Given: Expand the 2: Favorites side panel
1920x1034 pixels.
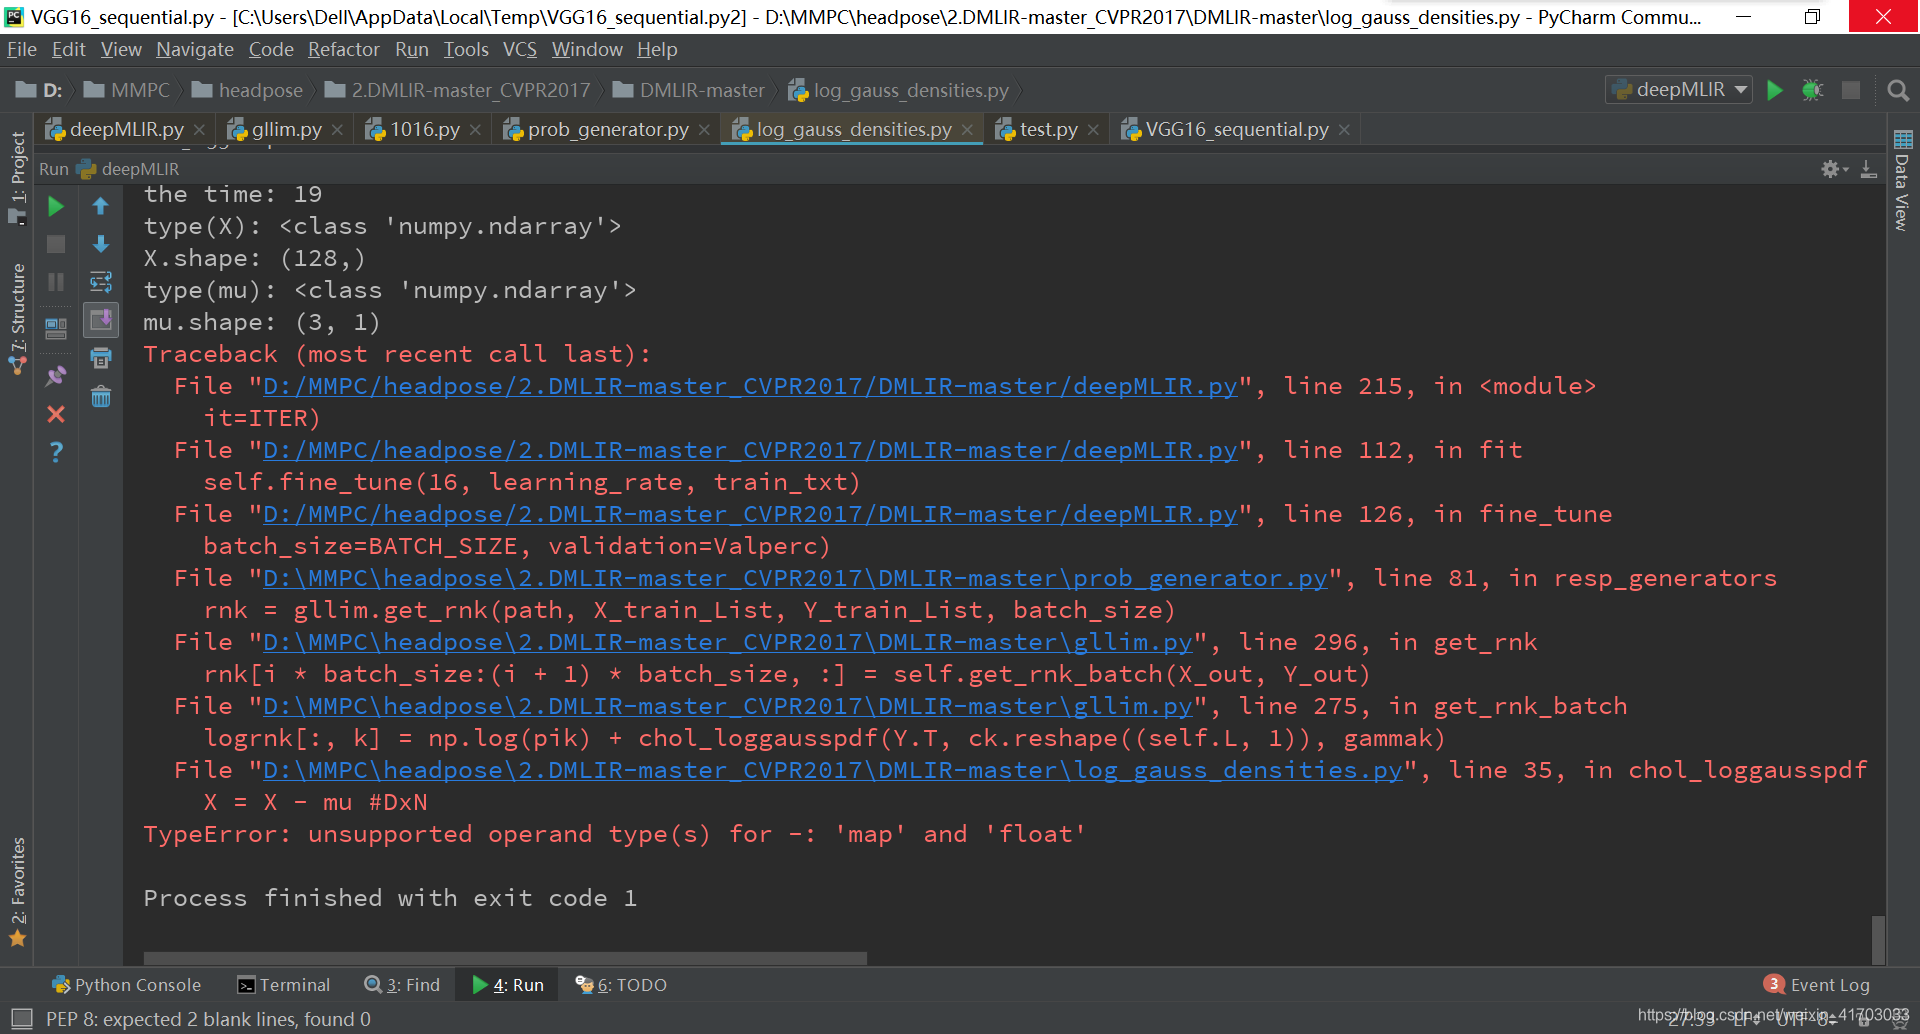Looking at the screenshot, I should tap(17, 890).
